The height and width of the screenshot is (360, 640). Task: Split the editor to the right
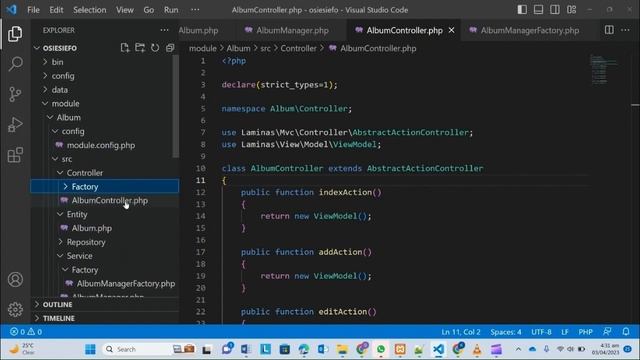pyautogui.click(x=609, y=30)
